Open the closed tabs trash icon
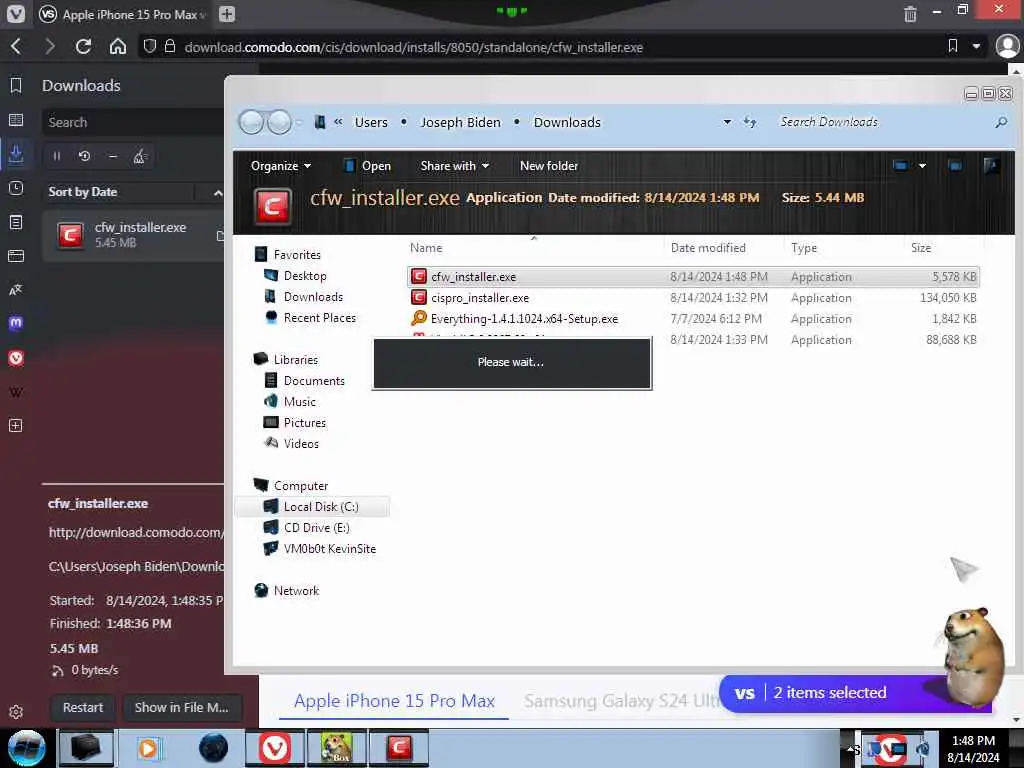This screenshot has height=768, width=1024. [x=910, y=14]
